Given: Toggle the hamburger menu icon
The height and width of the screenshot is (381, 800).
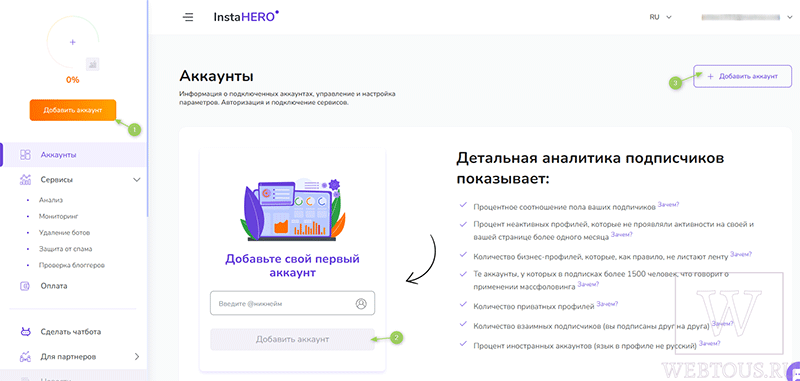Looking at the screenshot, I should (x=188, y=17).
